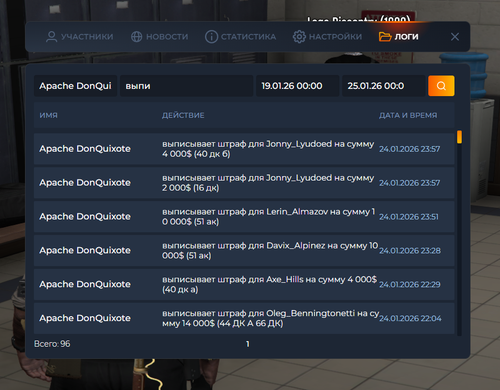The image size is (500, 390).
Task: Select the Oleg_Benningtonetti fine entry
Action: point(244,318)
